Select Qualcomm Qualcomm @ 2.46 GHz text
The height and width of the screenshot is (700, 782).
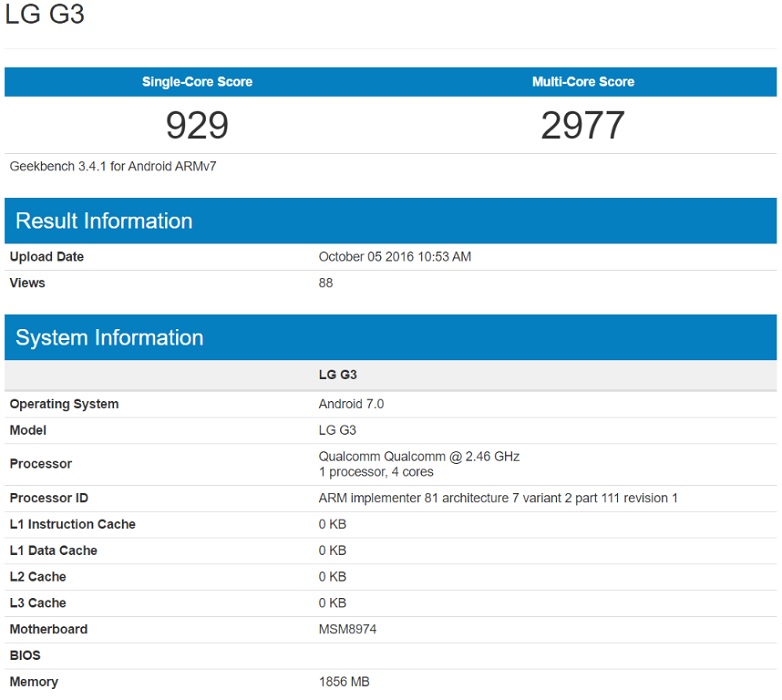coord(419,456)
